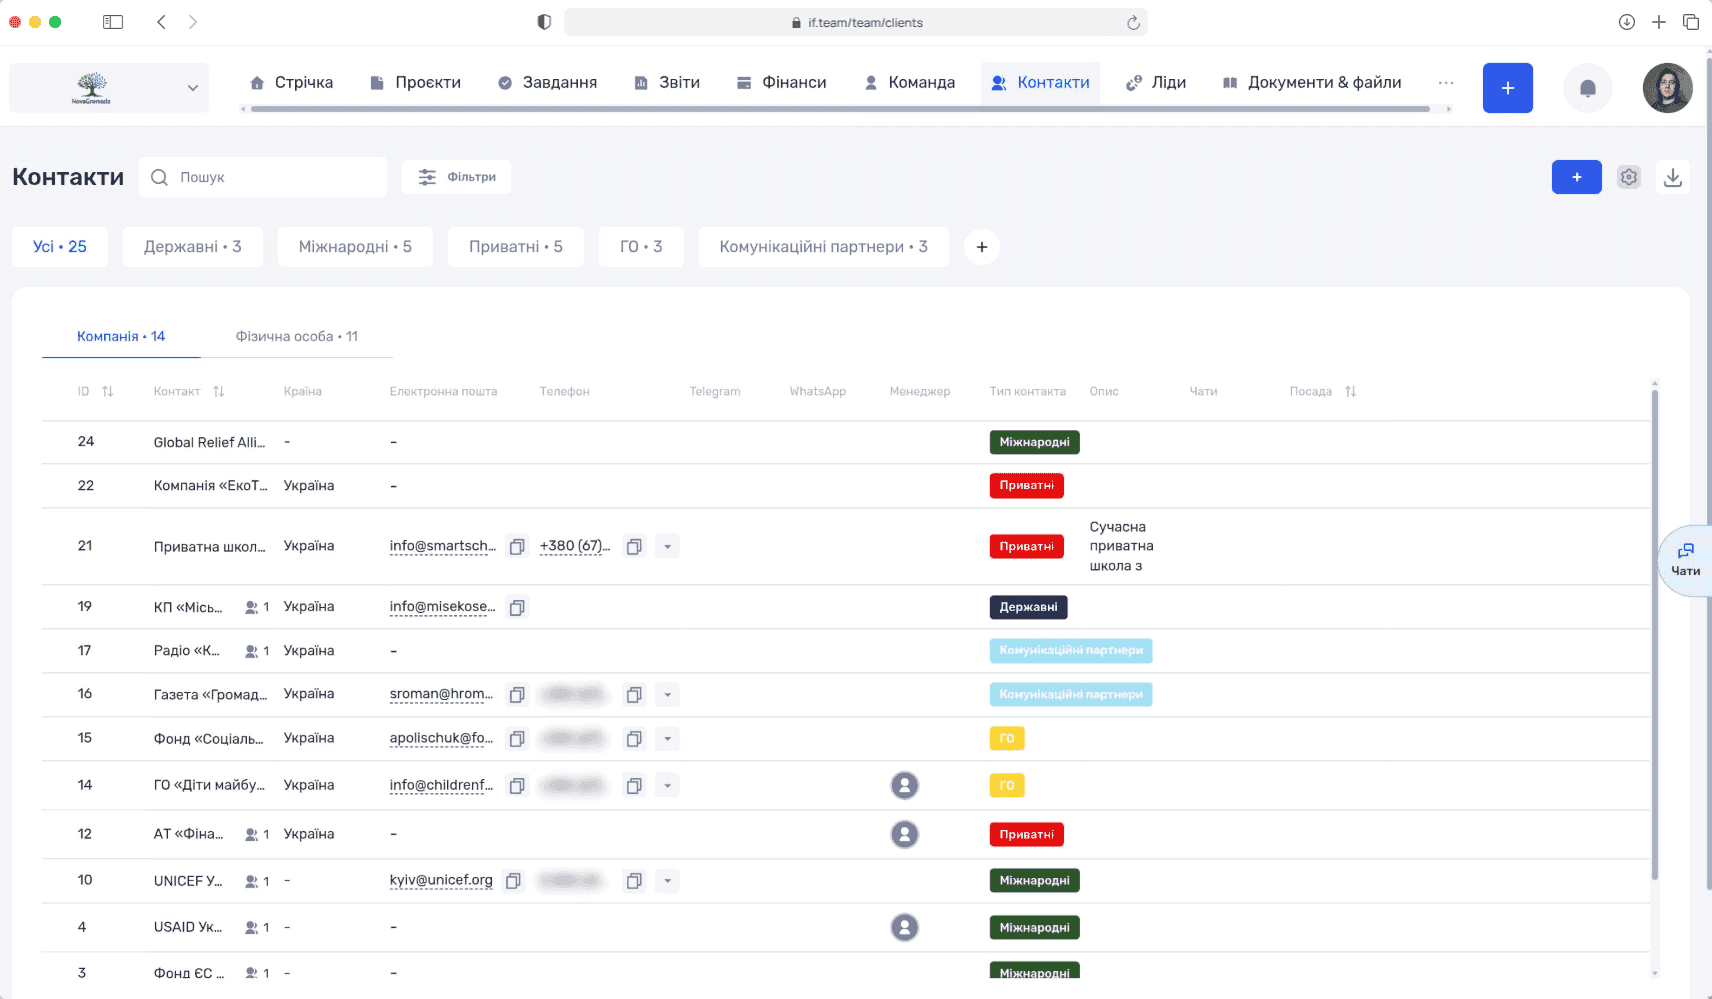The height and width of the screenshot is (999, 1712).
Task: Click the table vertical scrollbar
Action: pyautogui.click(x=1655, y=635)
